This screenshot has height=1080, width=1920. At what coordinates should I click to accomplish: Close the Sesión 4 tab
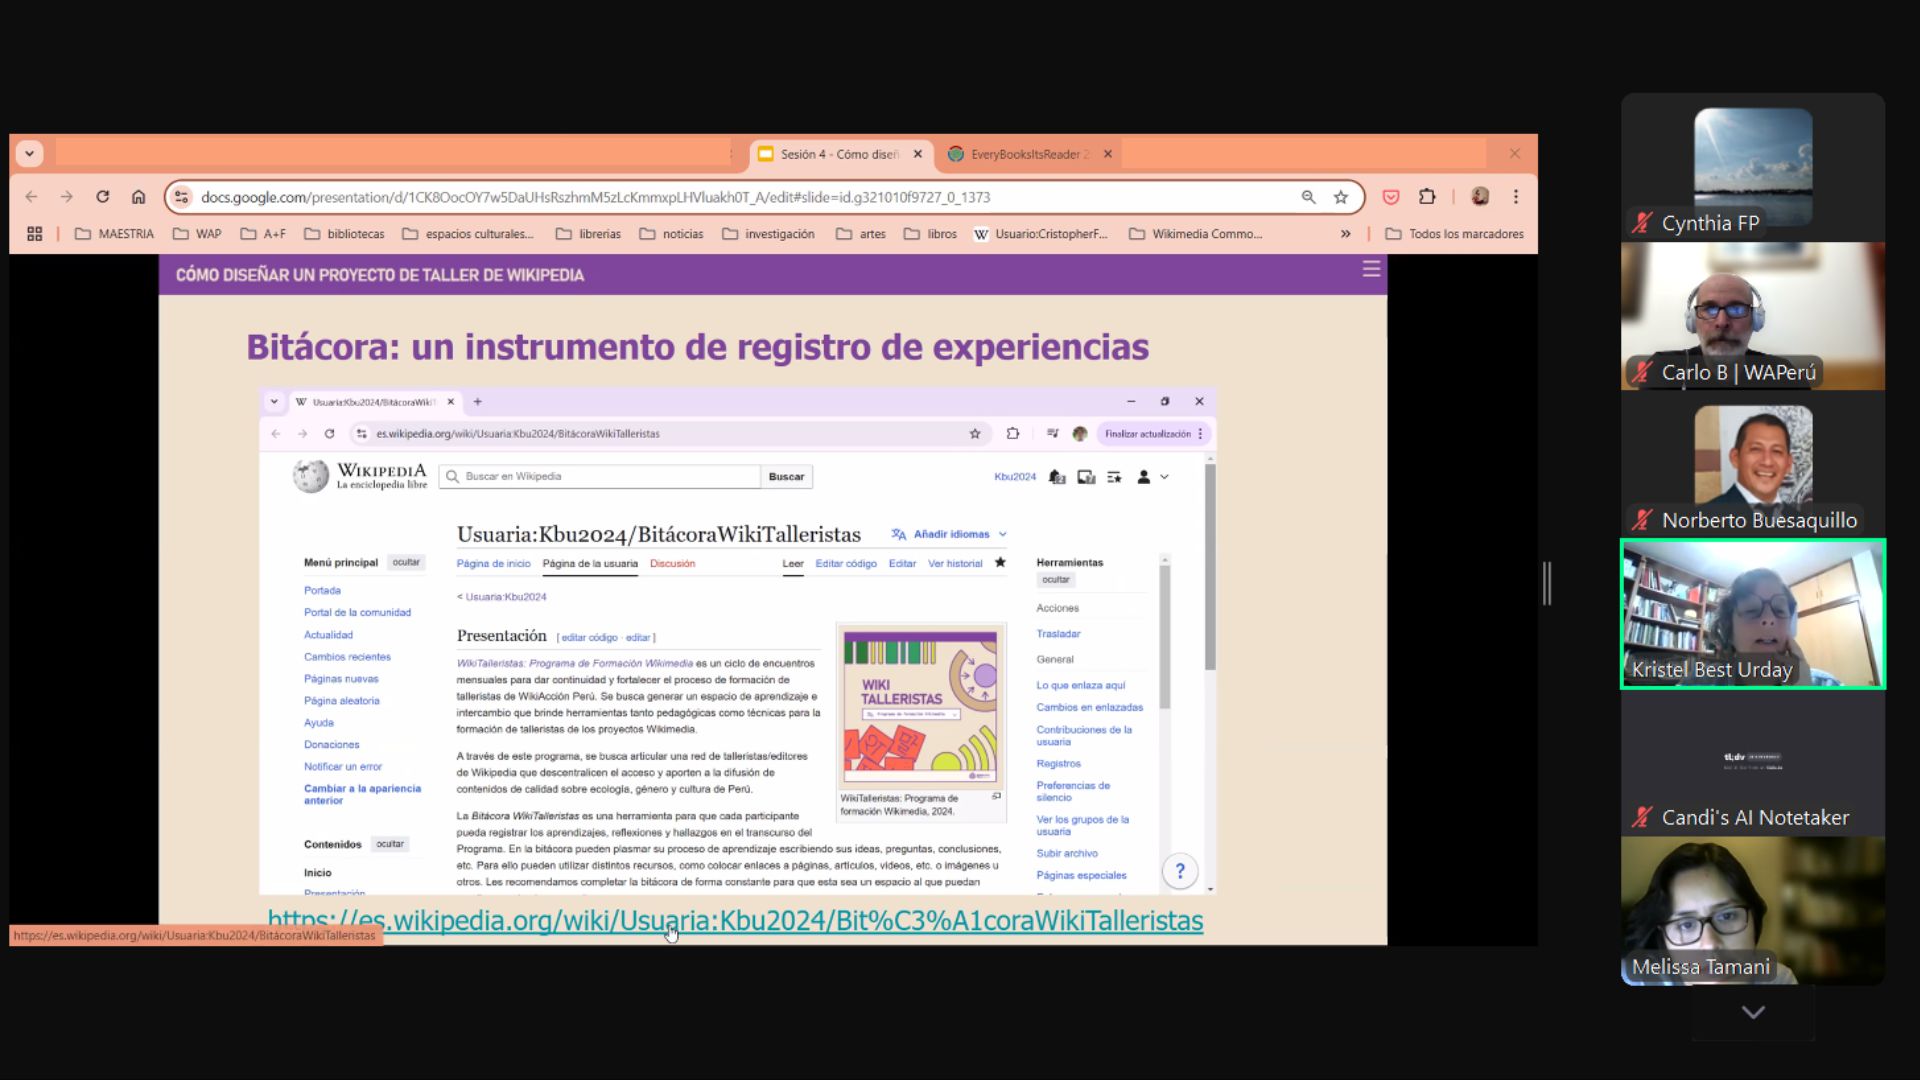(x=918, y=154)
